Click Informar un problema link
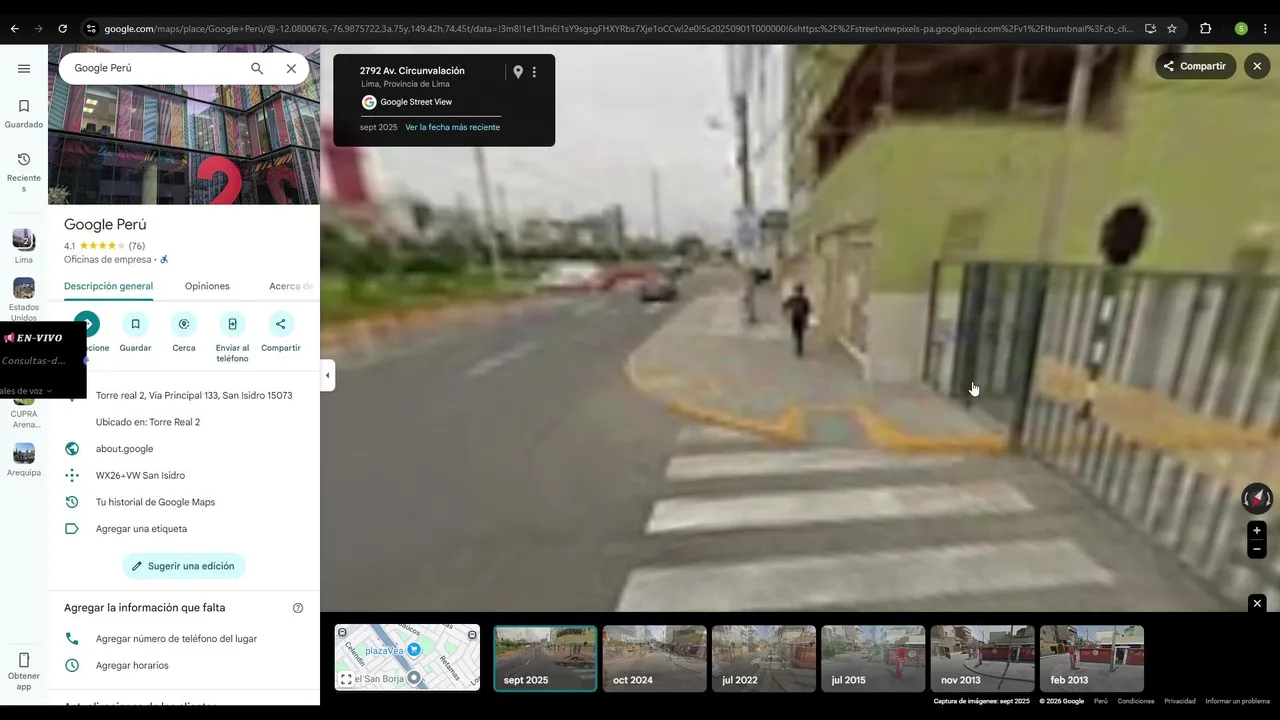 (x=1238, y=701)
